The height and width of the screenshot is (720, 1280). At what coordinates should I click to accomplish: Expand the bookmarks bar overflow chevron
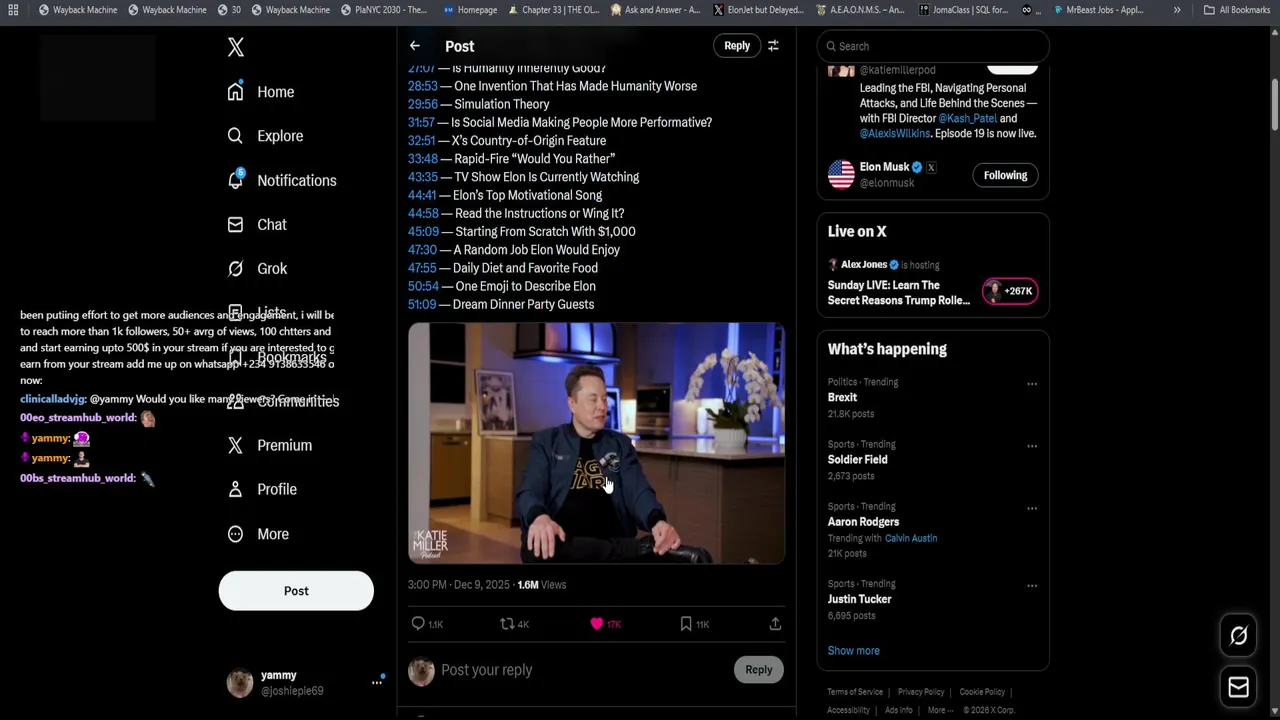tap(1177, 10)
